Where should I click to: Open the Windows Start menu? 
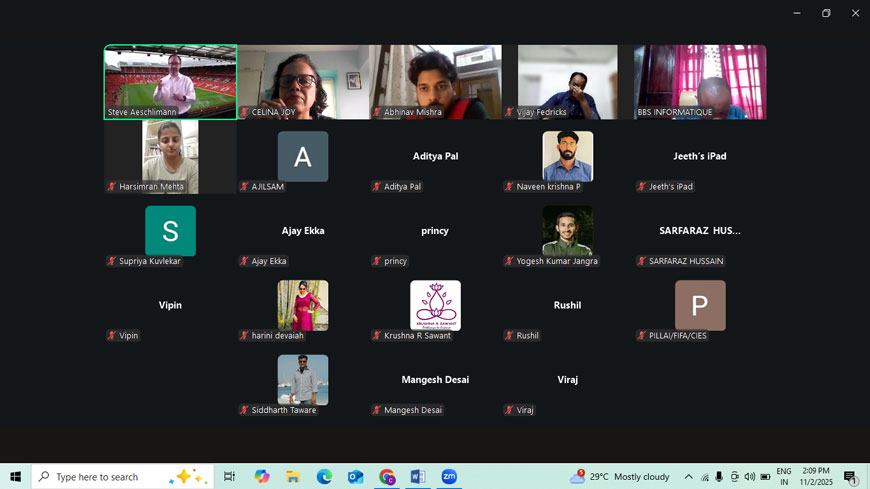pyautogui.click(x=15, y=477)
